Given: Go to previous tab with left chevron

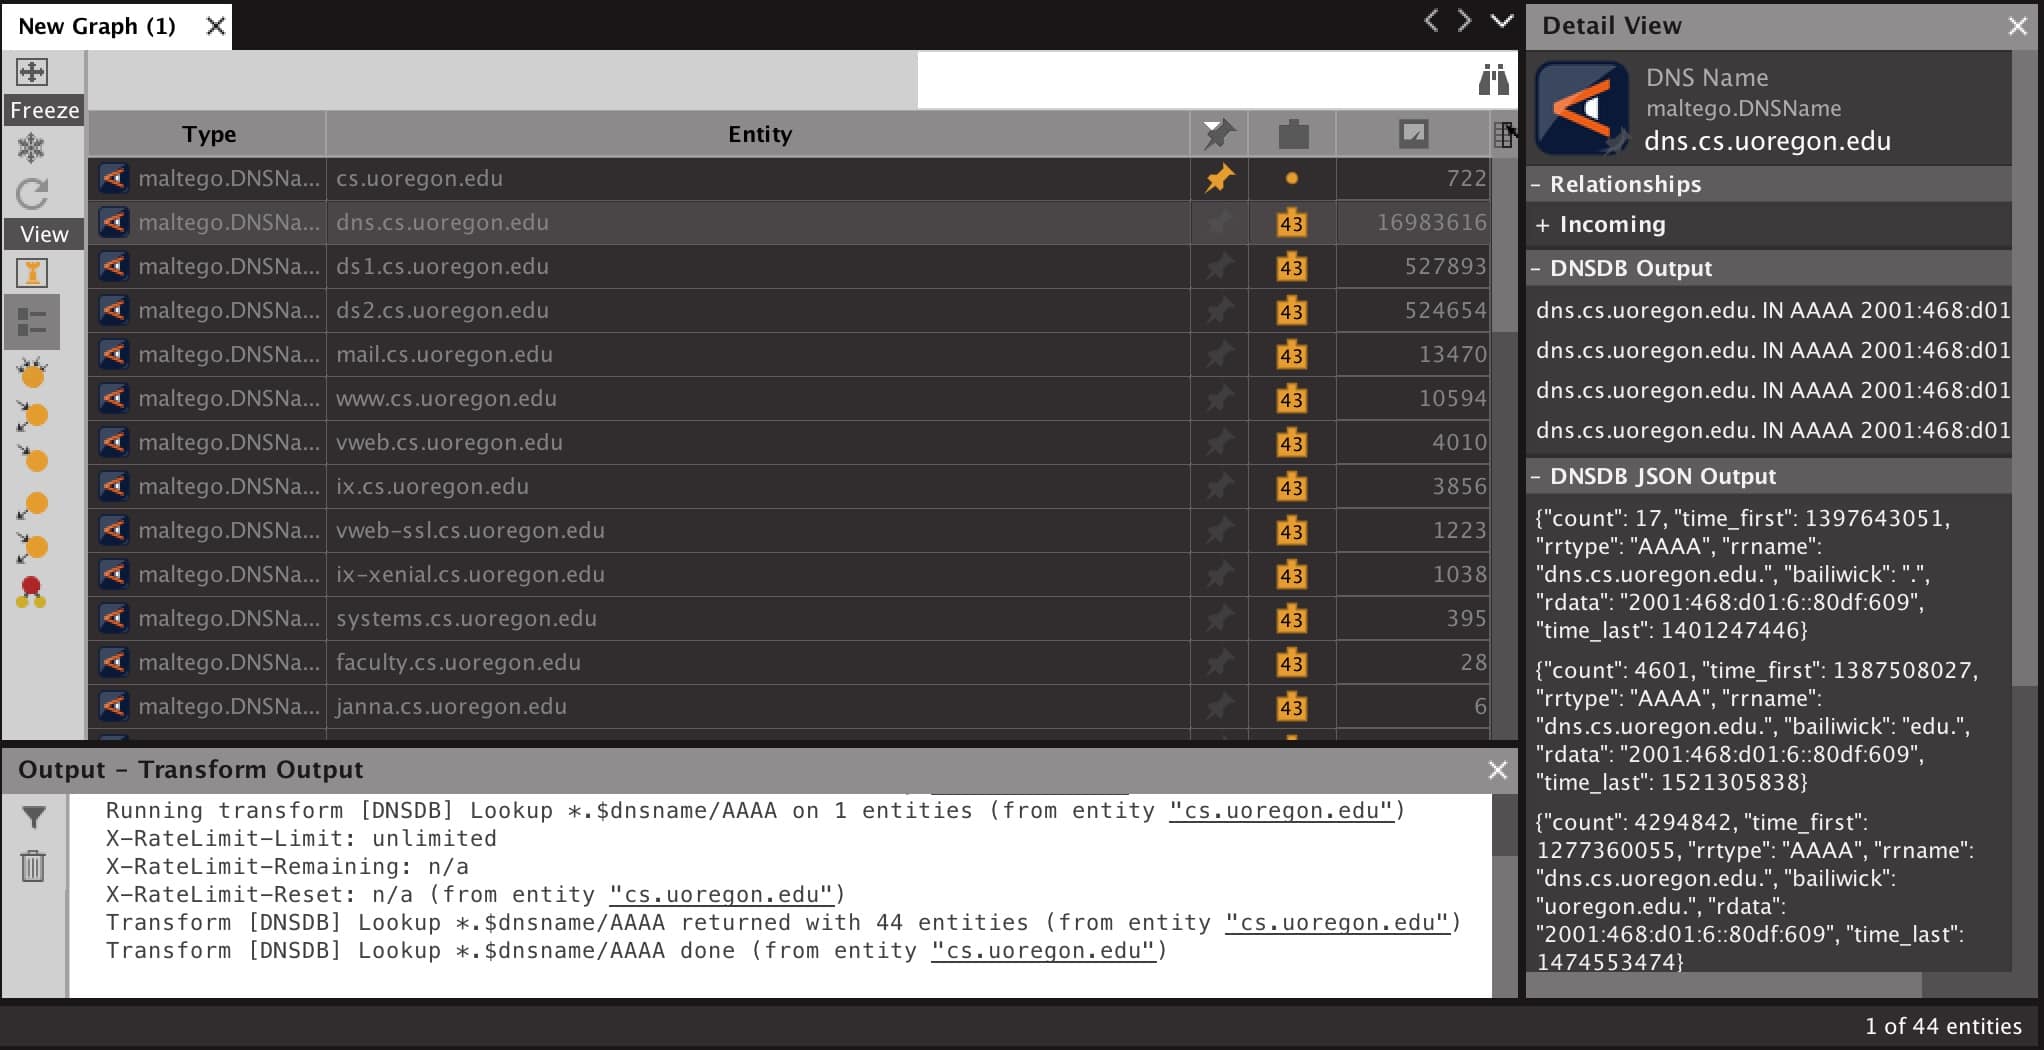Looking at the screenshot, I should coord(1431,21).
